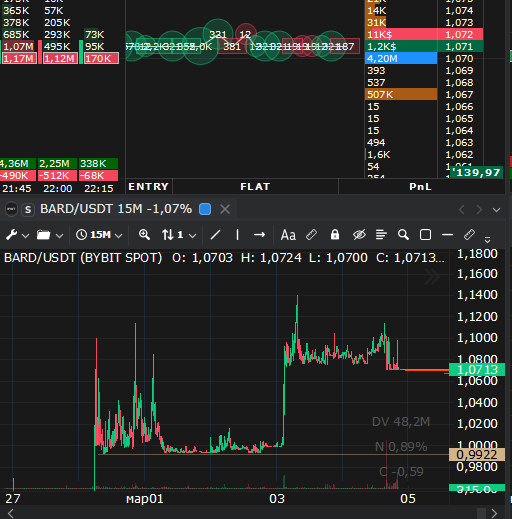The height and width of the screenshot is (519, 512).
Task: Click the 139,97 green value label
Action: point(477,172)
